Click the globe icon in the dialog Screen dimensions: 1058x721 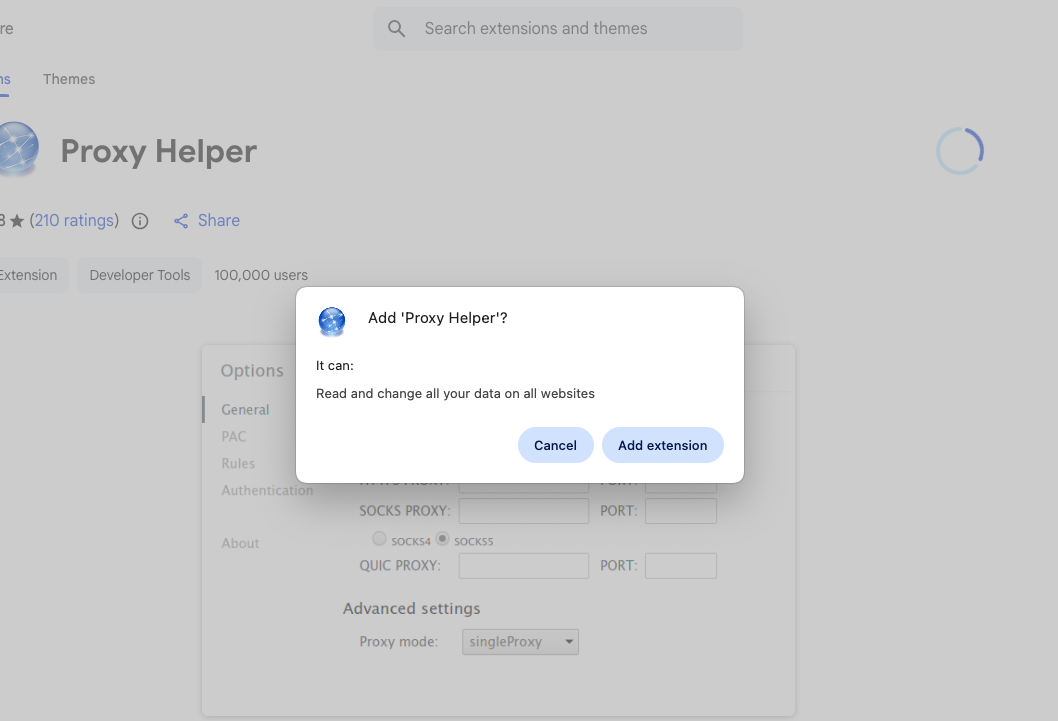tap(331, 321)
